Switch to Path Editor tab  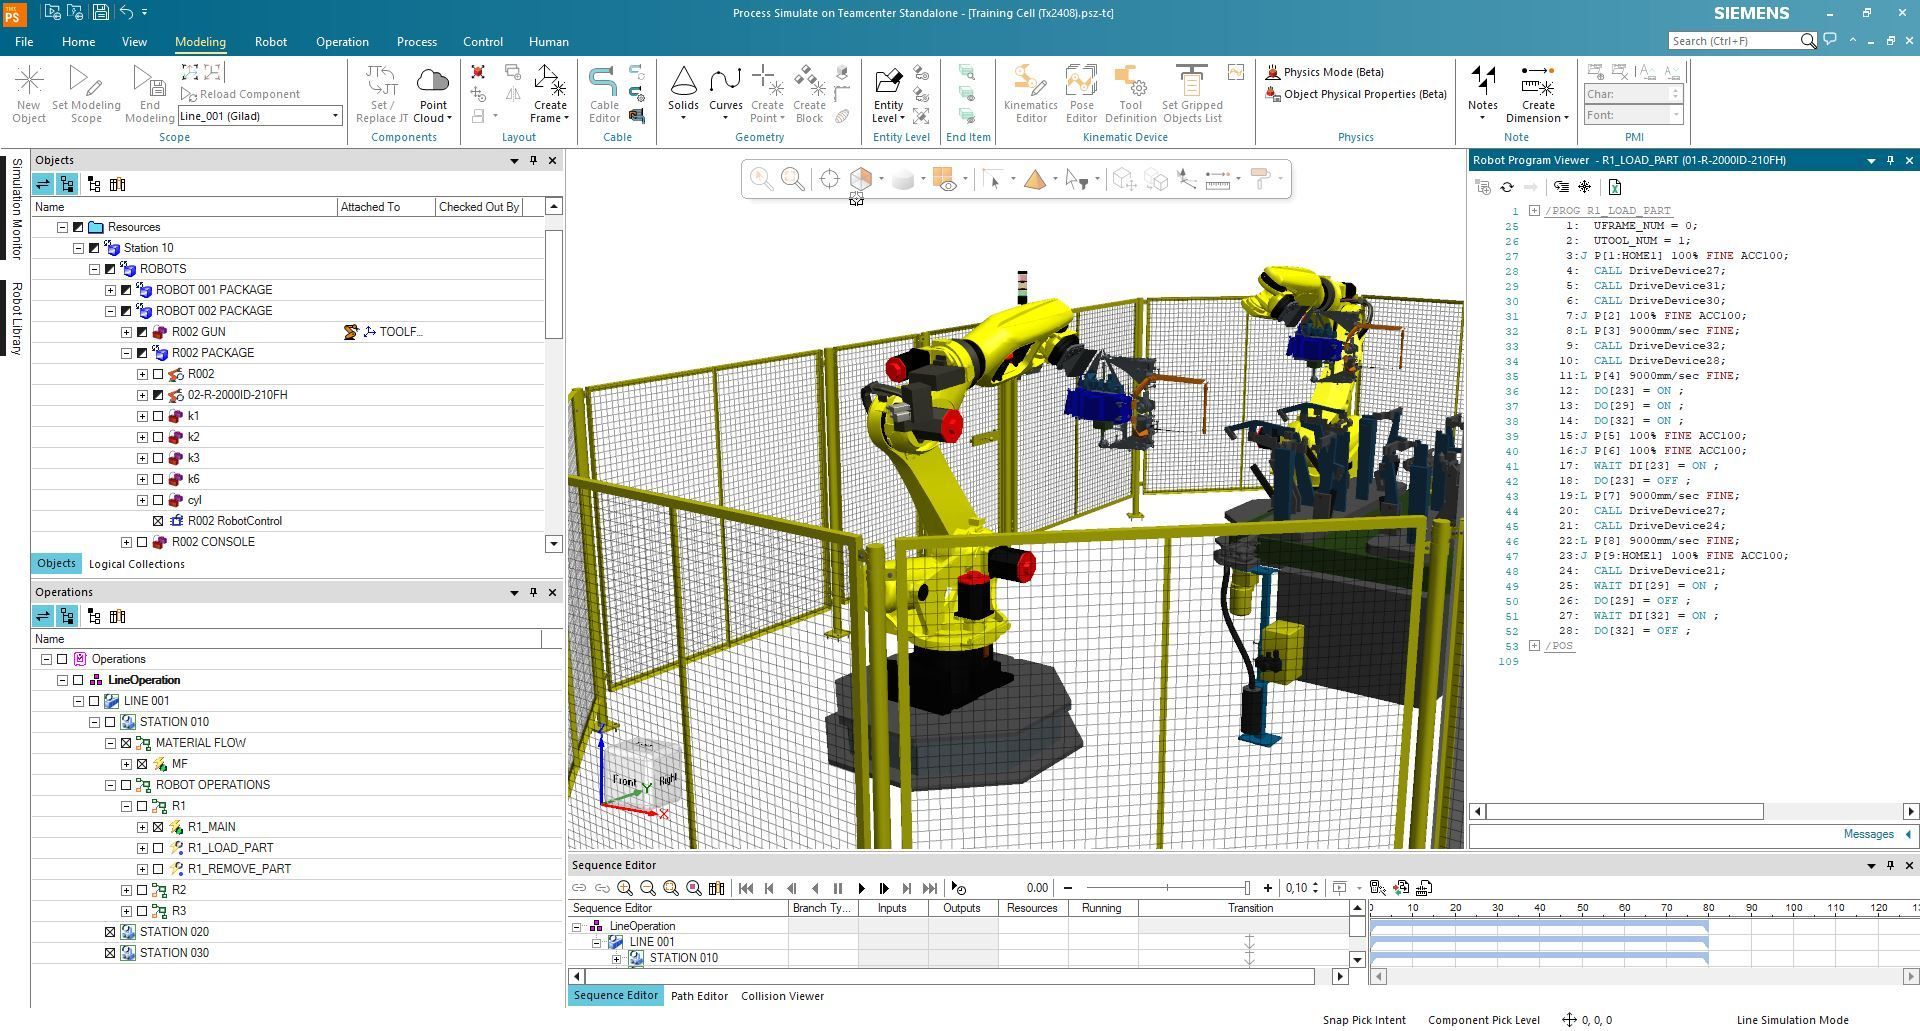click(x=699, y=996)
